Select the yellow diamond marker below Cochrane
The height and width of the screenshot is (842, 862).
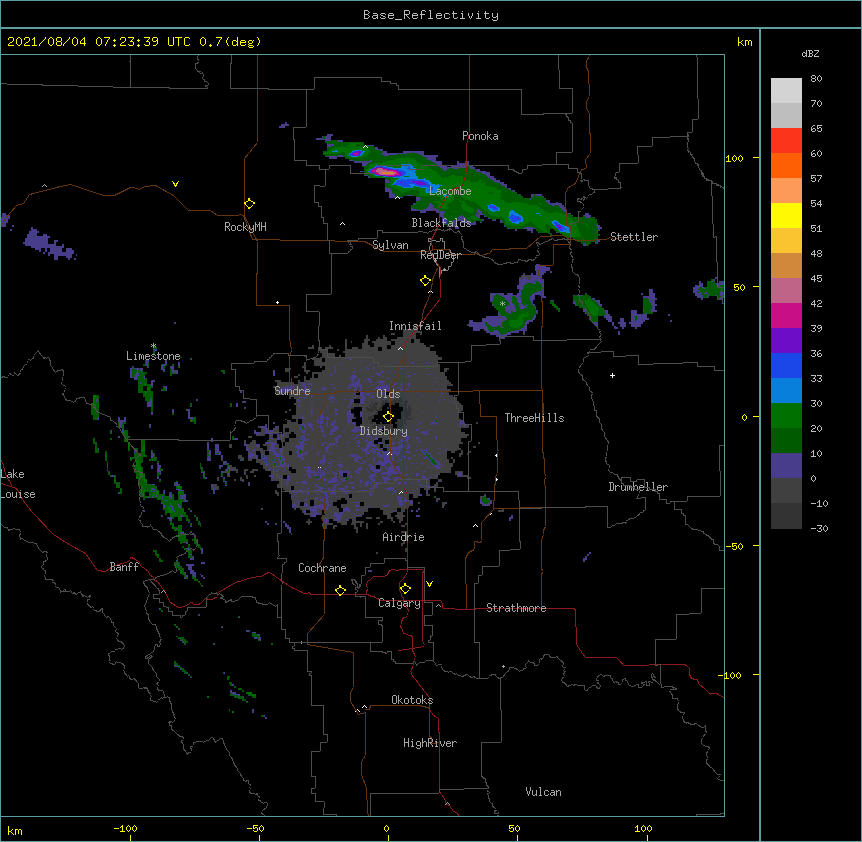coord(340,590)
